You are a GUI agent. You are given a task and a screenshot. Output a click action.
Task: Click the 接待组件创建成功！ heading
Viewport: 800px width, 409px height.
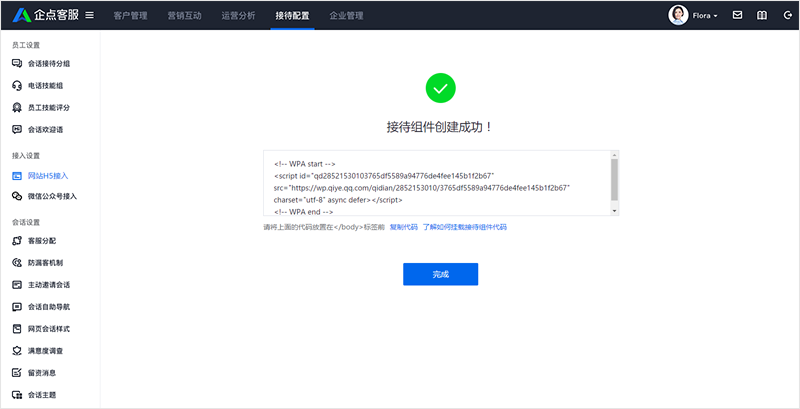coord(440,127)
